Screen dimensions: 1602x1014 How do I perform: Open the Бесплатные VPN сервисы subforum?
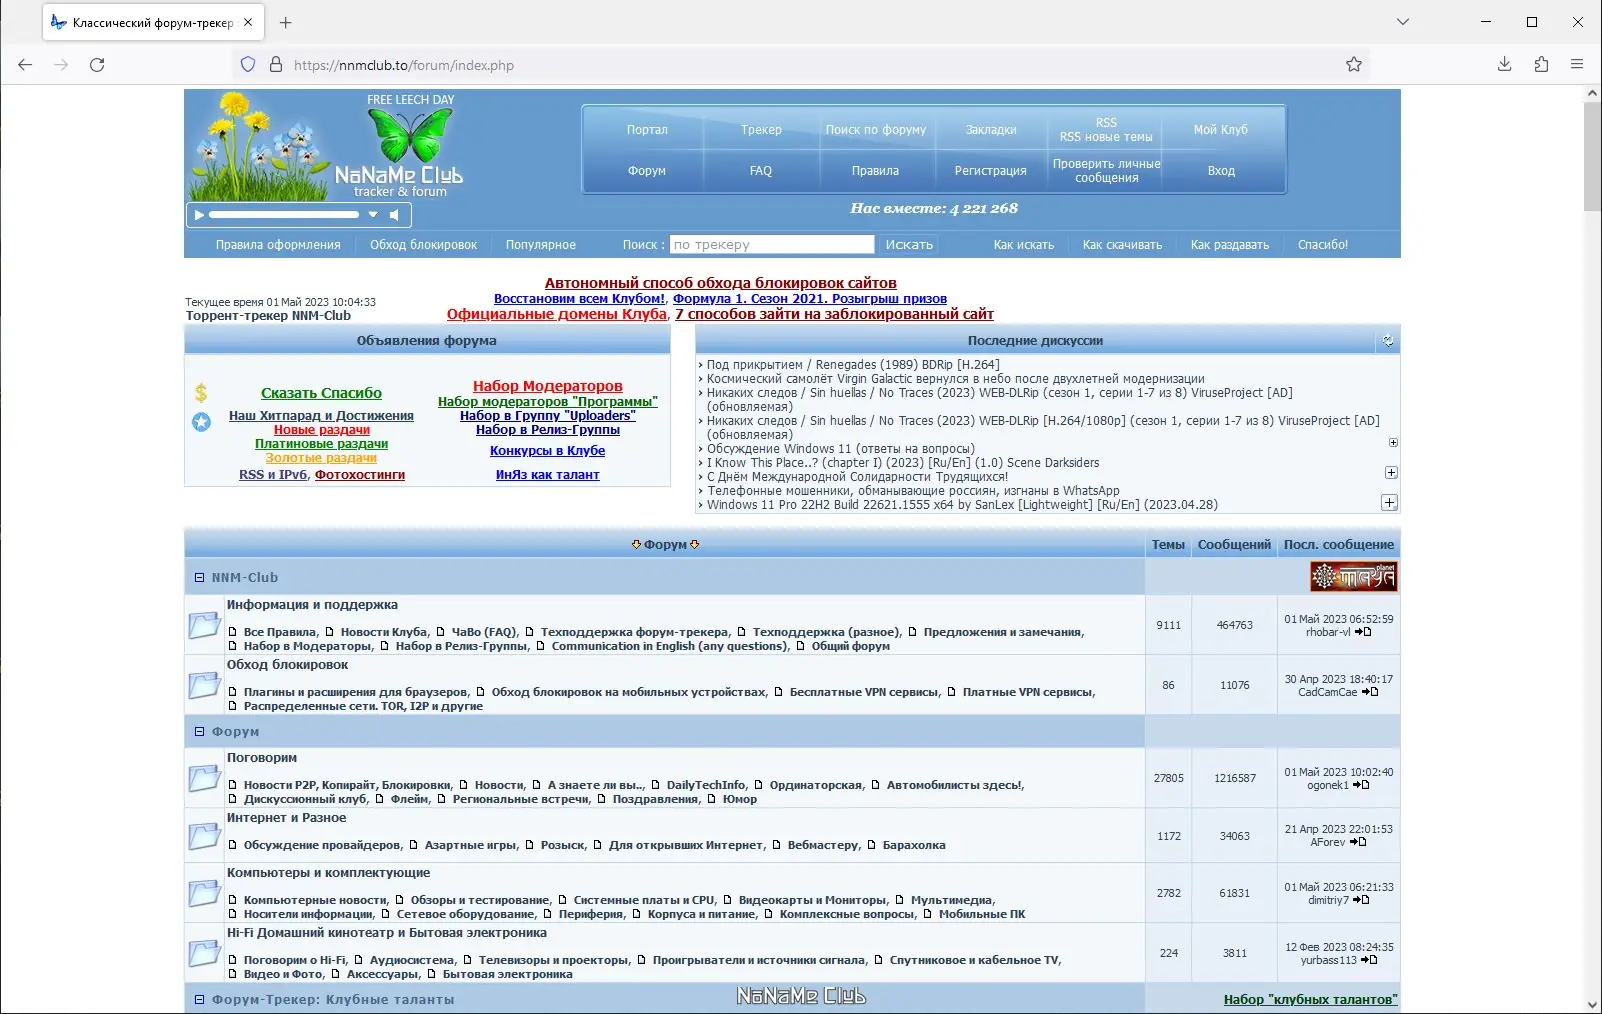coord(864,692)
